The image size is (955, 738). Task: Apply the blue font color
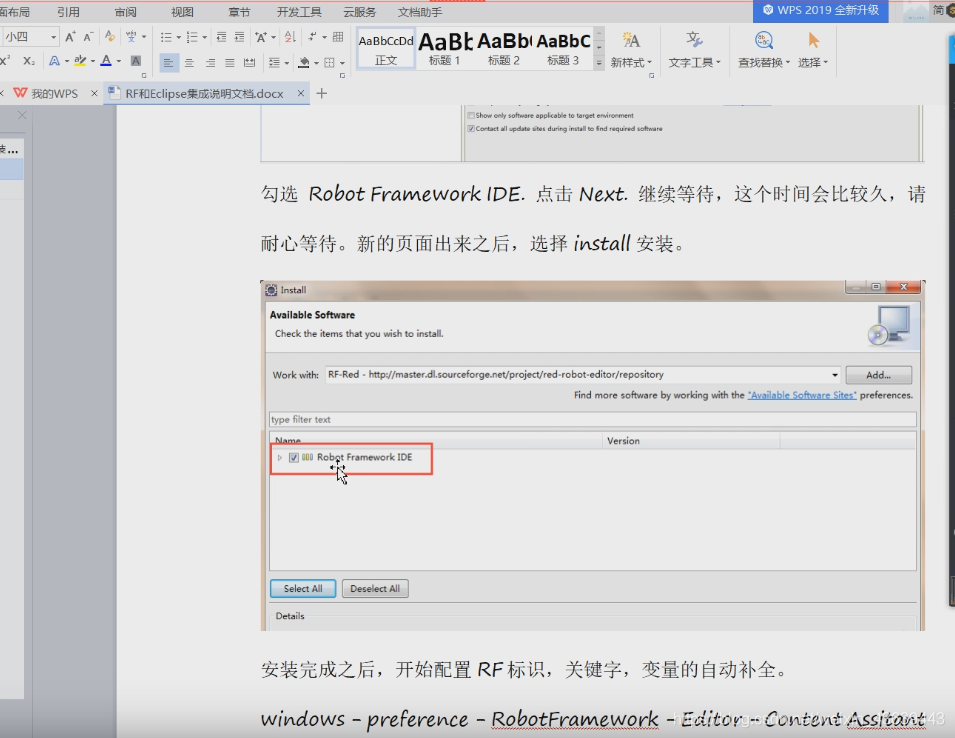(106, 61)
